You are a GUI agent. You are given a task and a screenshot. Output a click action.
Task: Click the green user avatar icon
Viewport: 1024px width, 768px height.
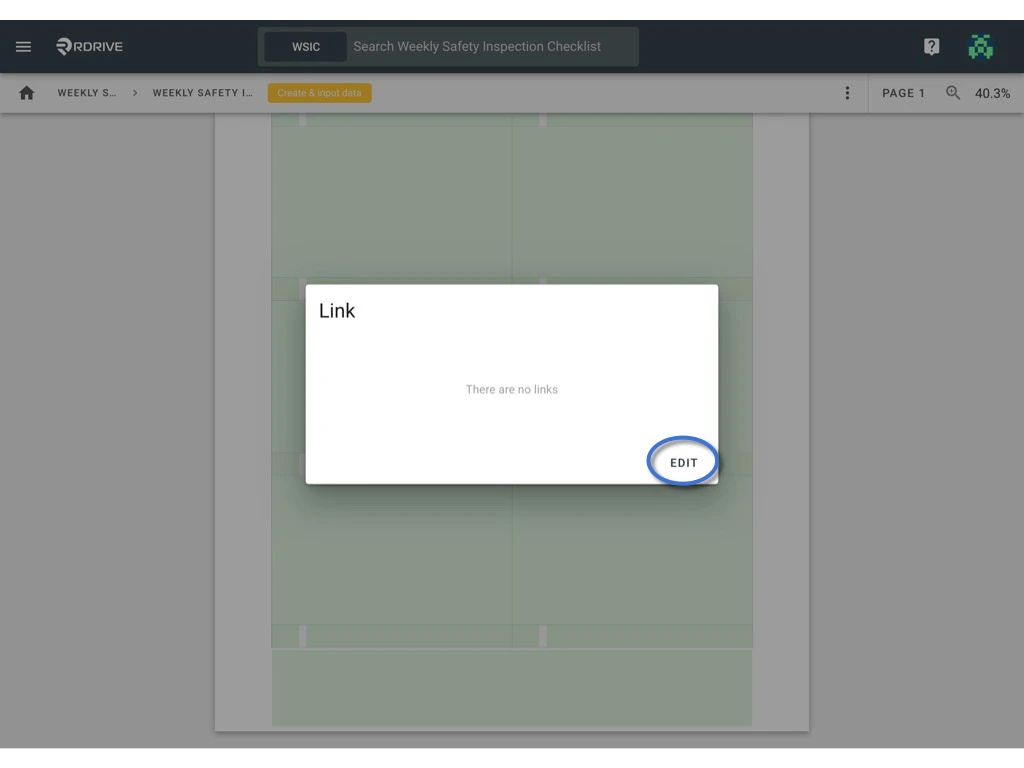click(x=981, y=46)
